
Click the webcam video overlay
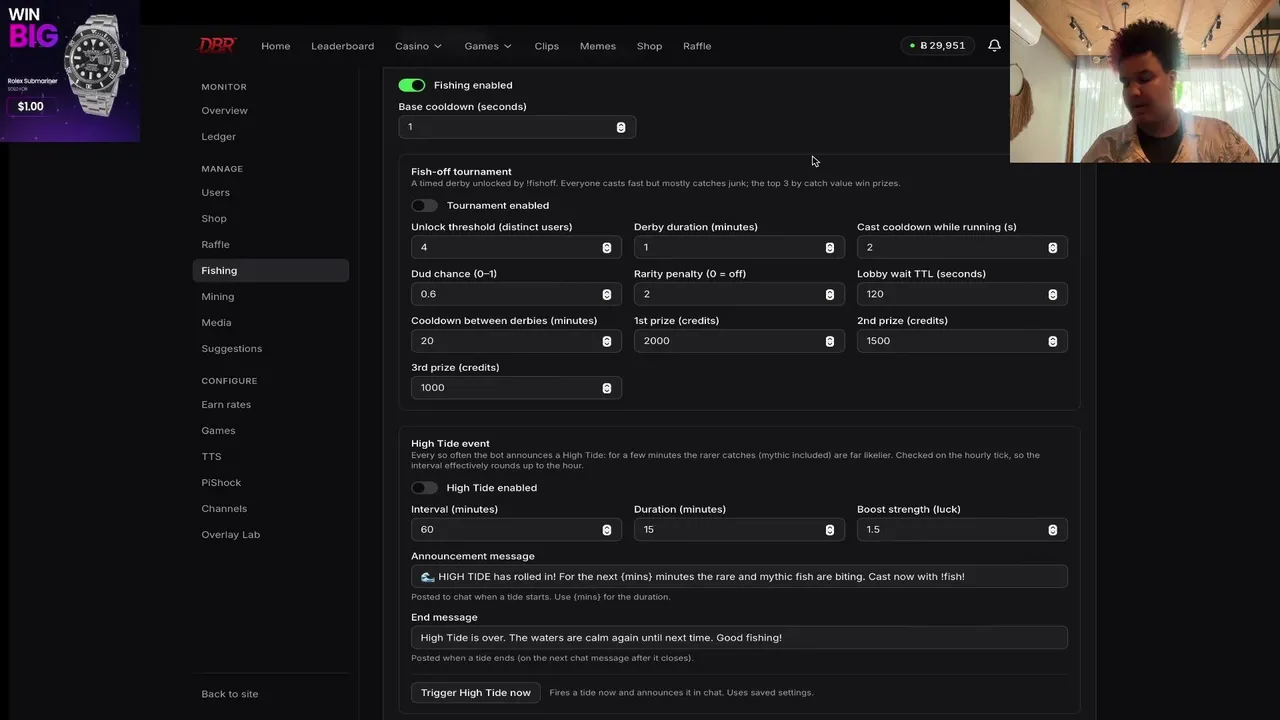click(x=1145, y=81)
